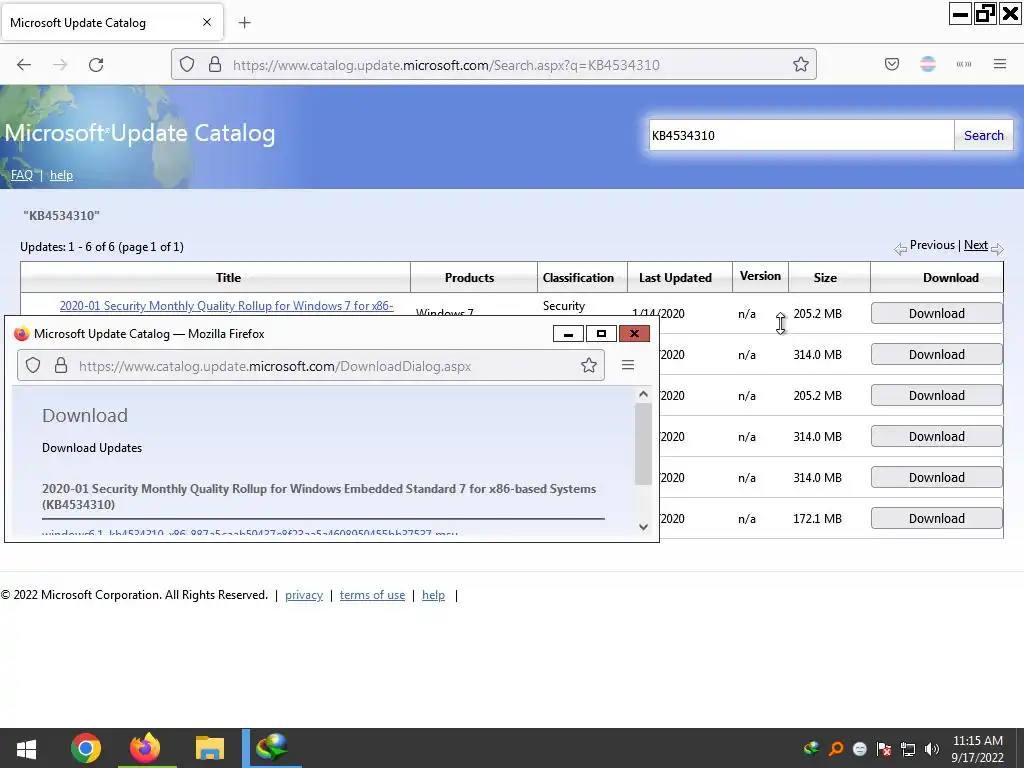This screenshot has height=768, width=1024.
Task: Click the popup scrollbar up arrow
Action: click(x=643, y=394)
